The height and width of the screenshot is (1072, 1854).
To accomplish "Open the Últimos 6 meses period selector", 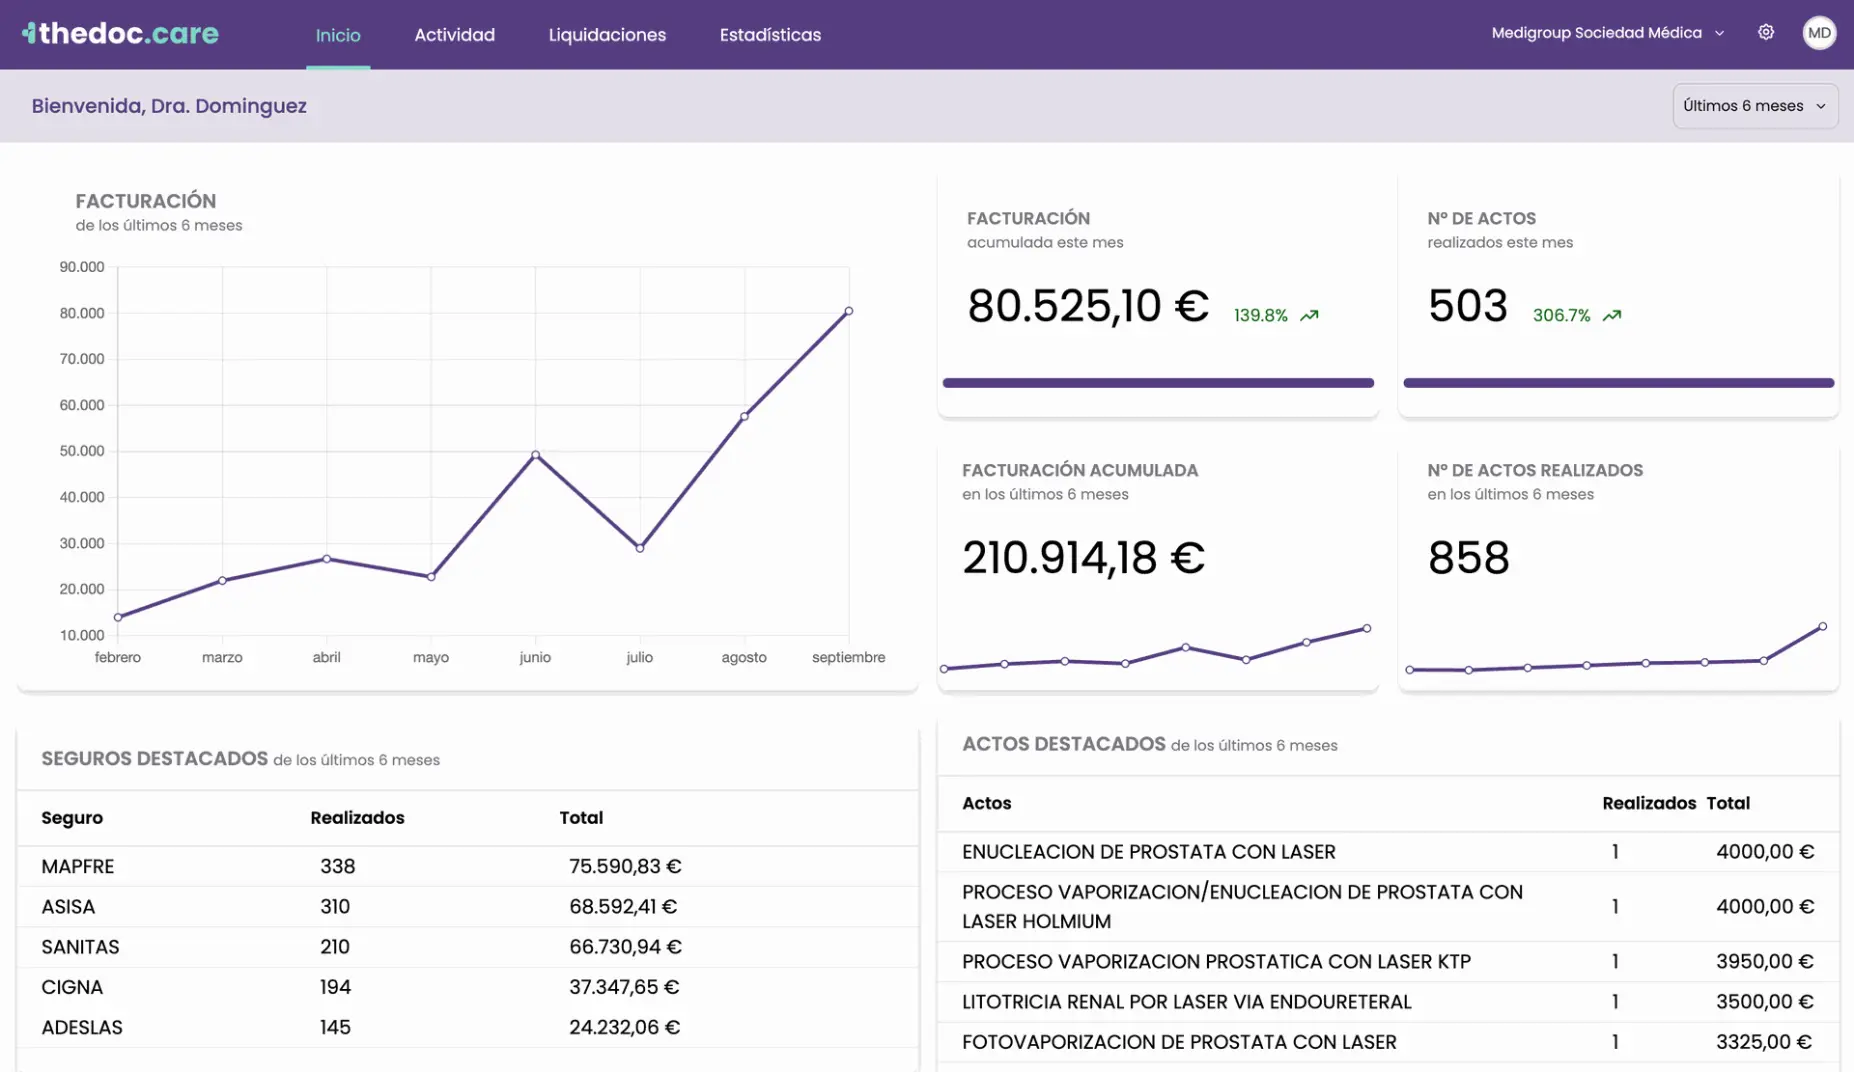I will (1754, 106).
